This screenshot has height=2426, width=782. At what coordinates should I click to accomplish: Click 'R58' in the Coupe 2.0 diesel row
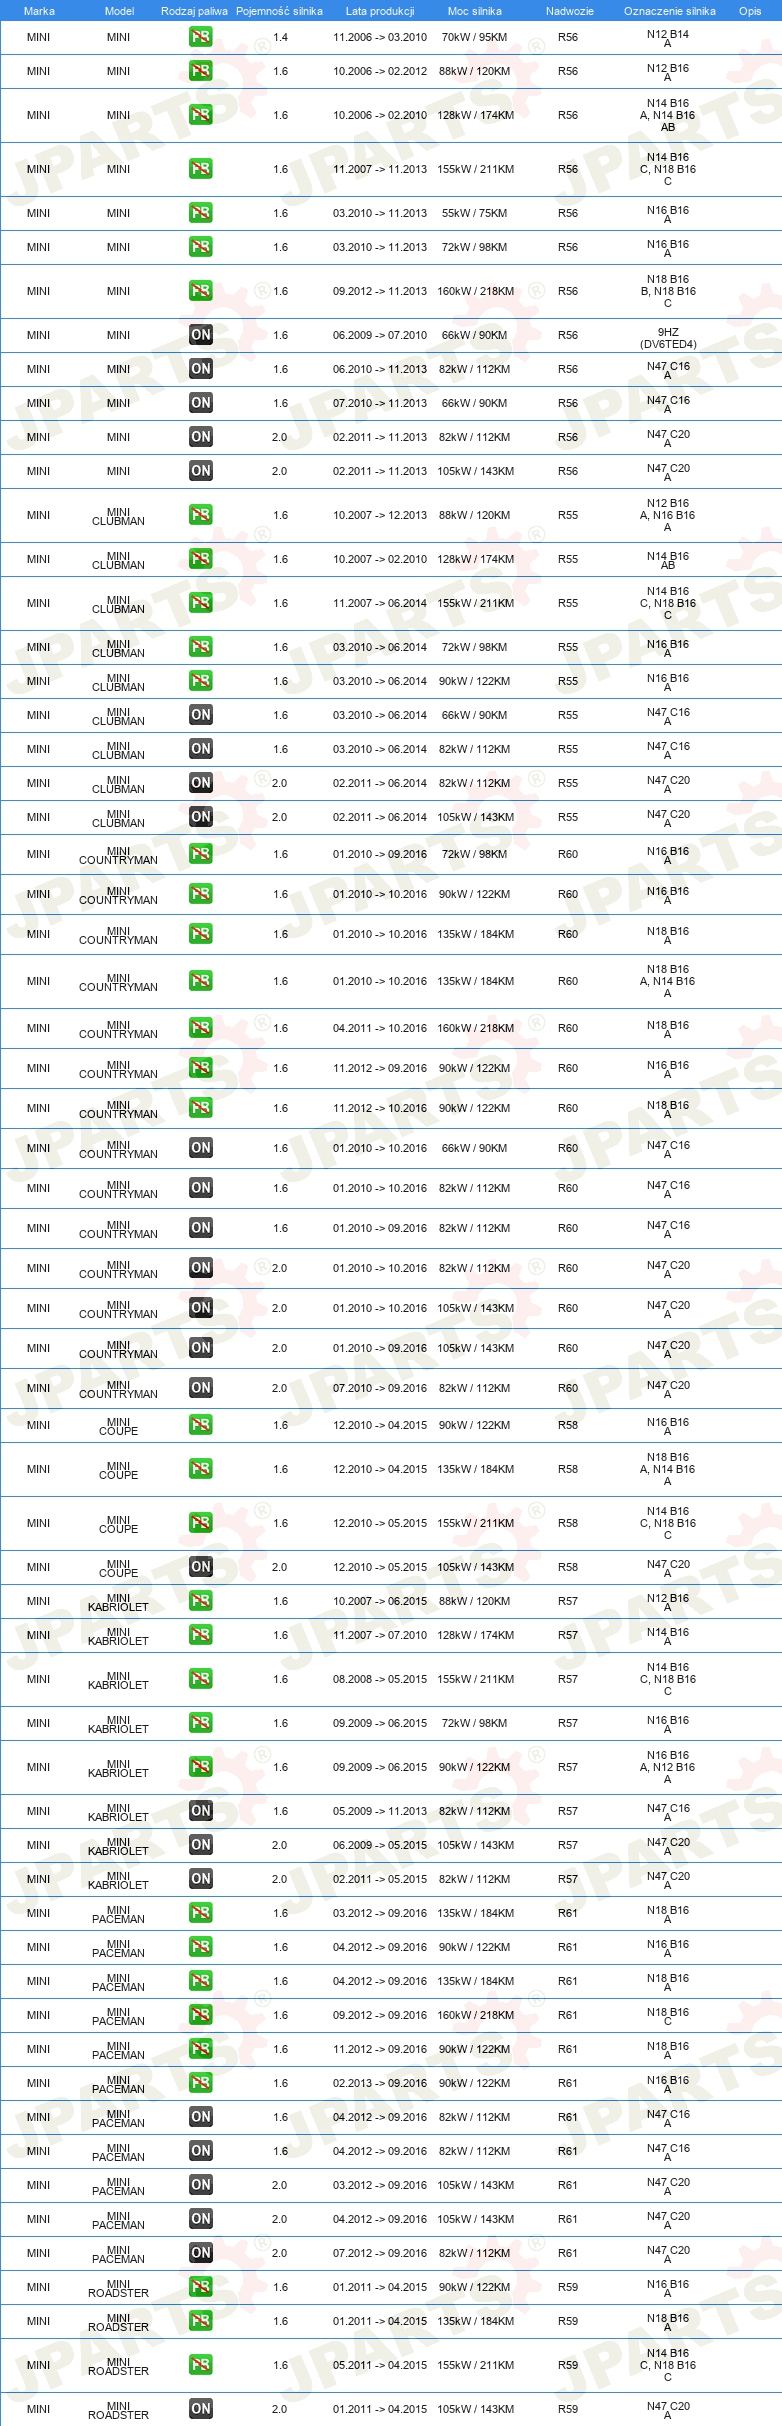[568, 1567]
